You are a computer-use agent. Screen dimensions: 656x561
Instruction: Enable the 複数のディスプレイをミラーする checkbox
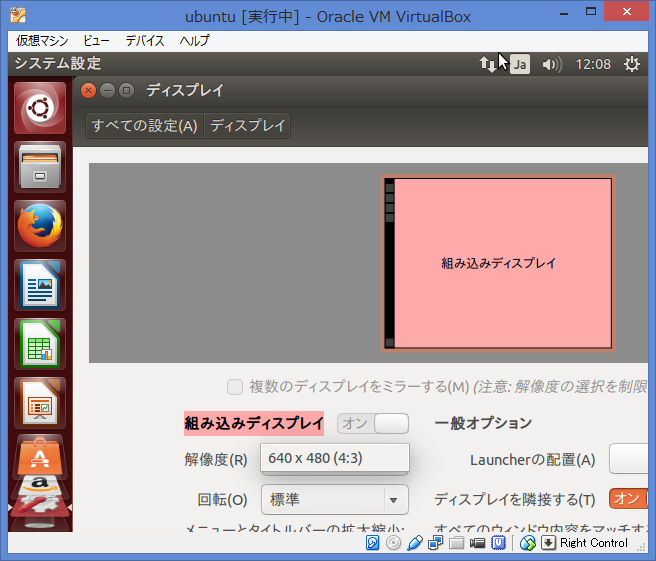click(235, 387)
